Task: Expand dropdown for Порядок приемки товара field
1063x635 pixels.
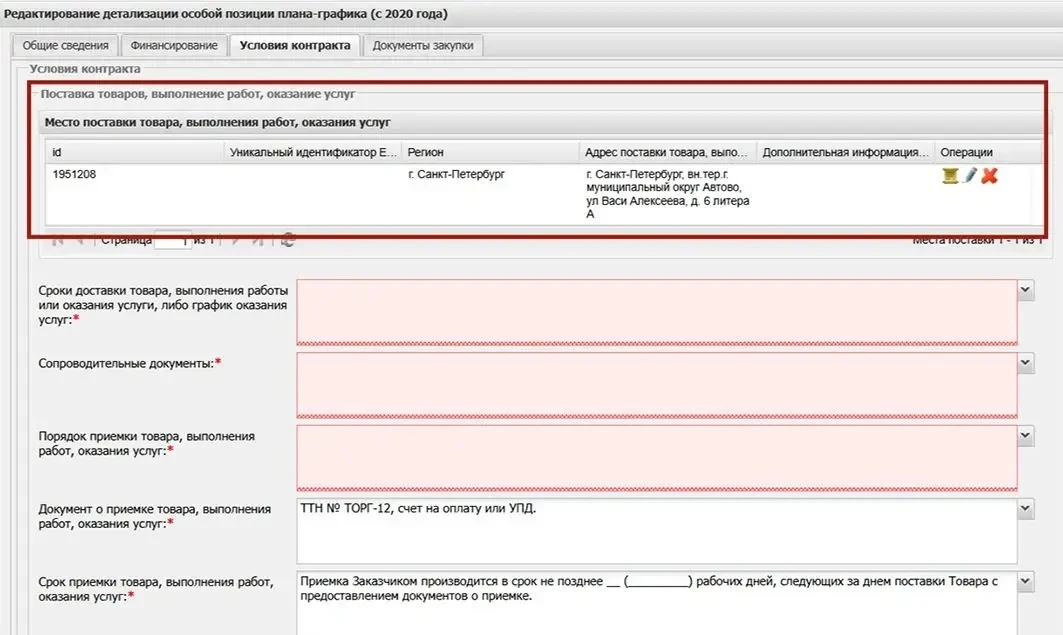Action: 1026,436
